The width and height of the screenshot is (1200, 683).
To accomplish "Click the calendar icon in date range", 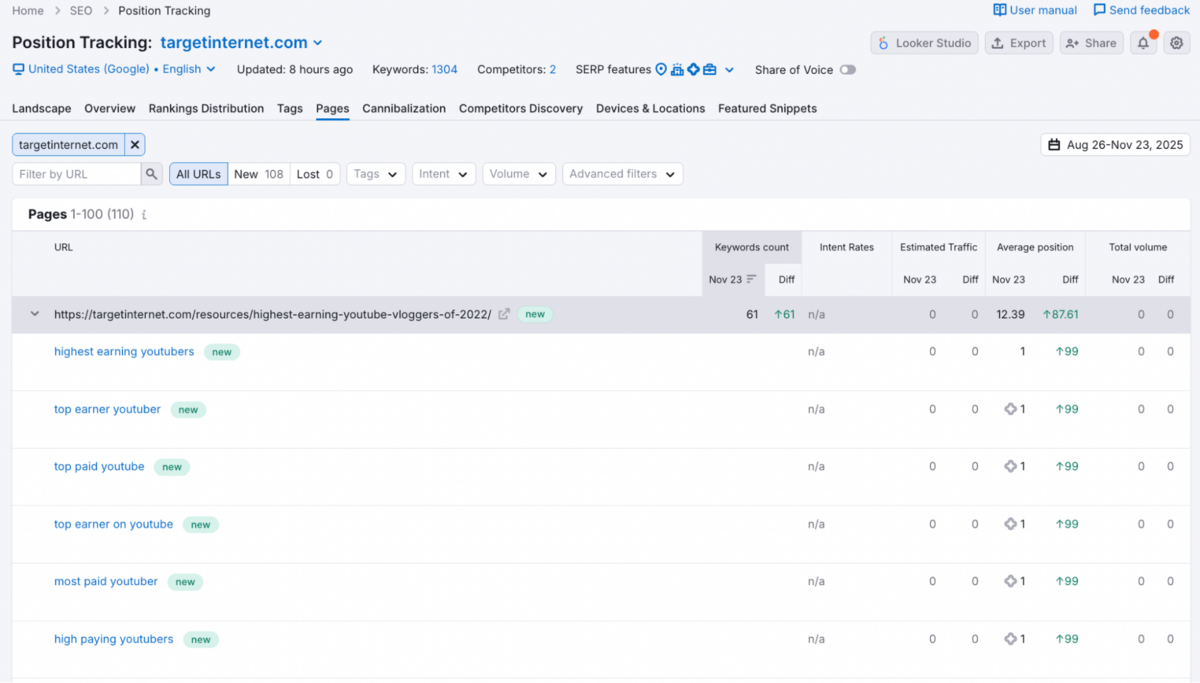I will coord(1054,145).
